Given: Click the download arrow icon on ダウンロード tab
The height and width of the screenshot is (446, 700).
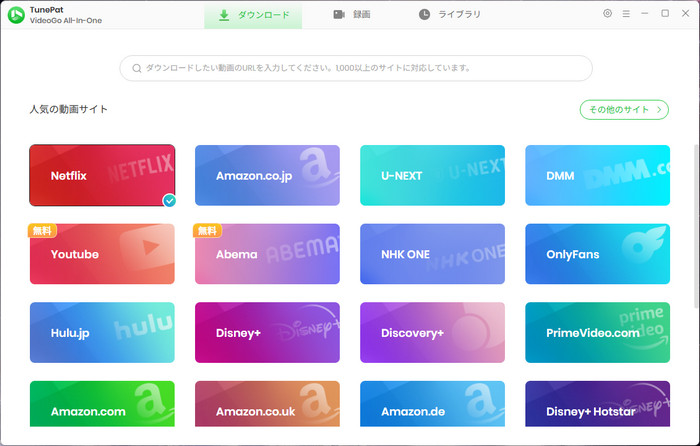Looking at the screenshot, I should 224,15.
